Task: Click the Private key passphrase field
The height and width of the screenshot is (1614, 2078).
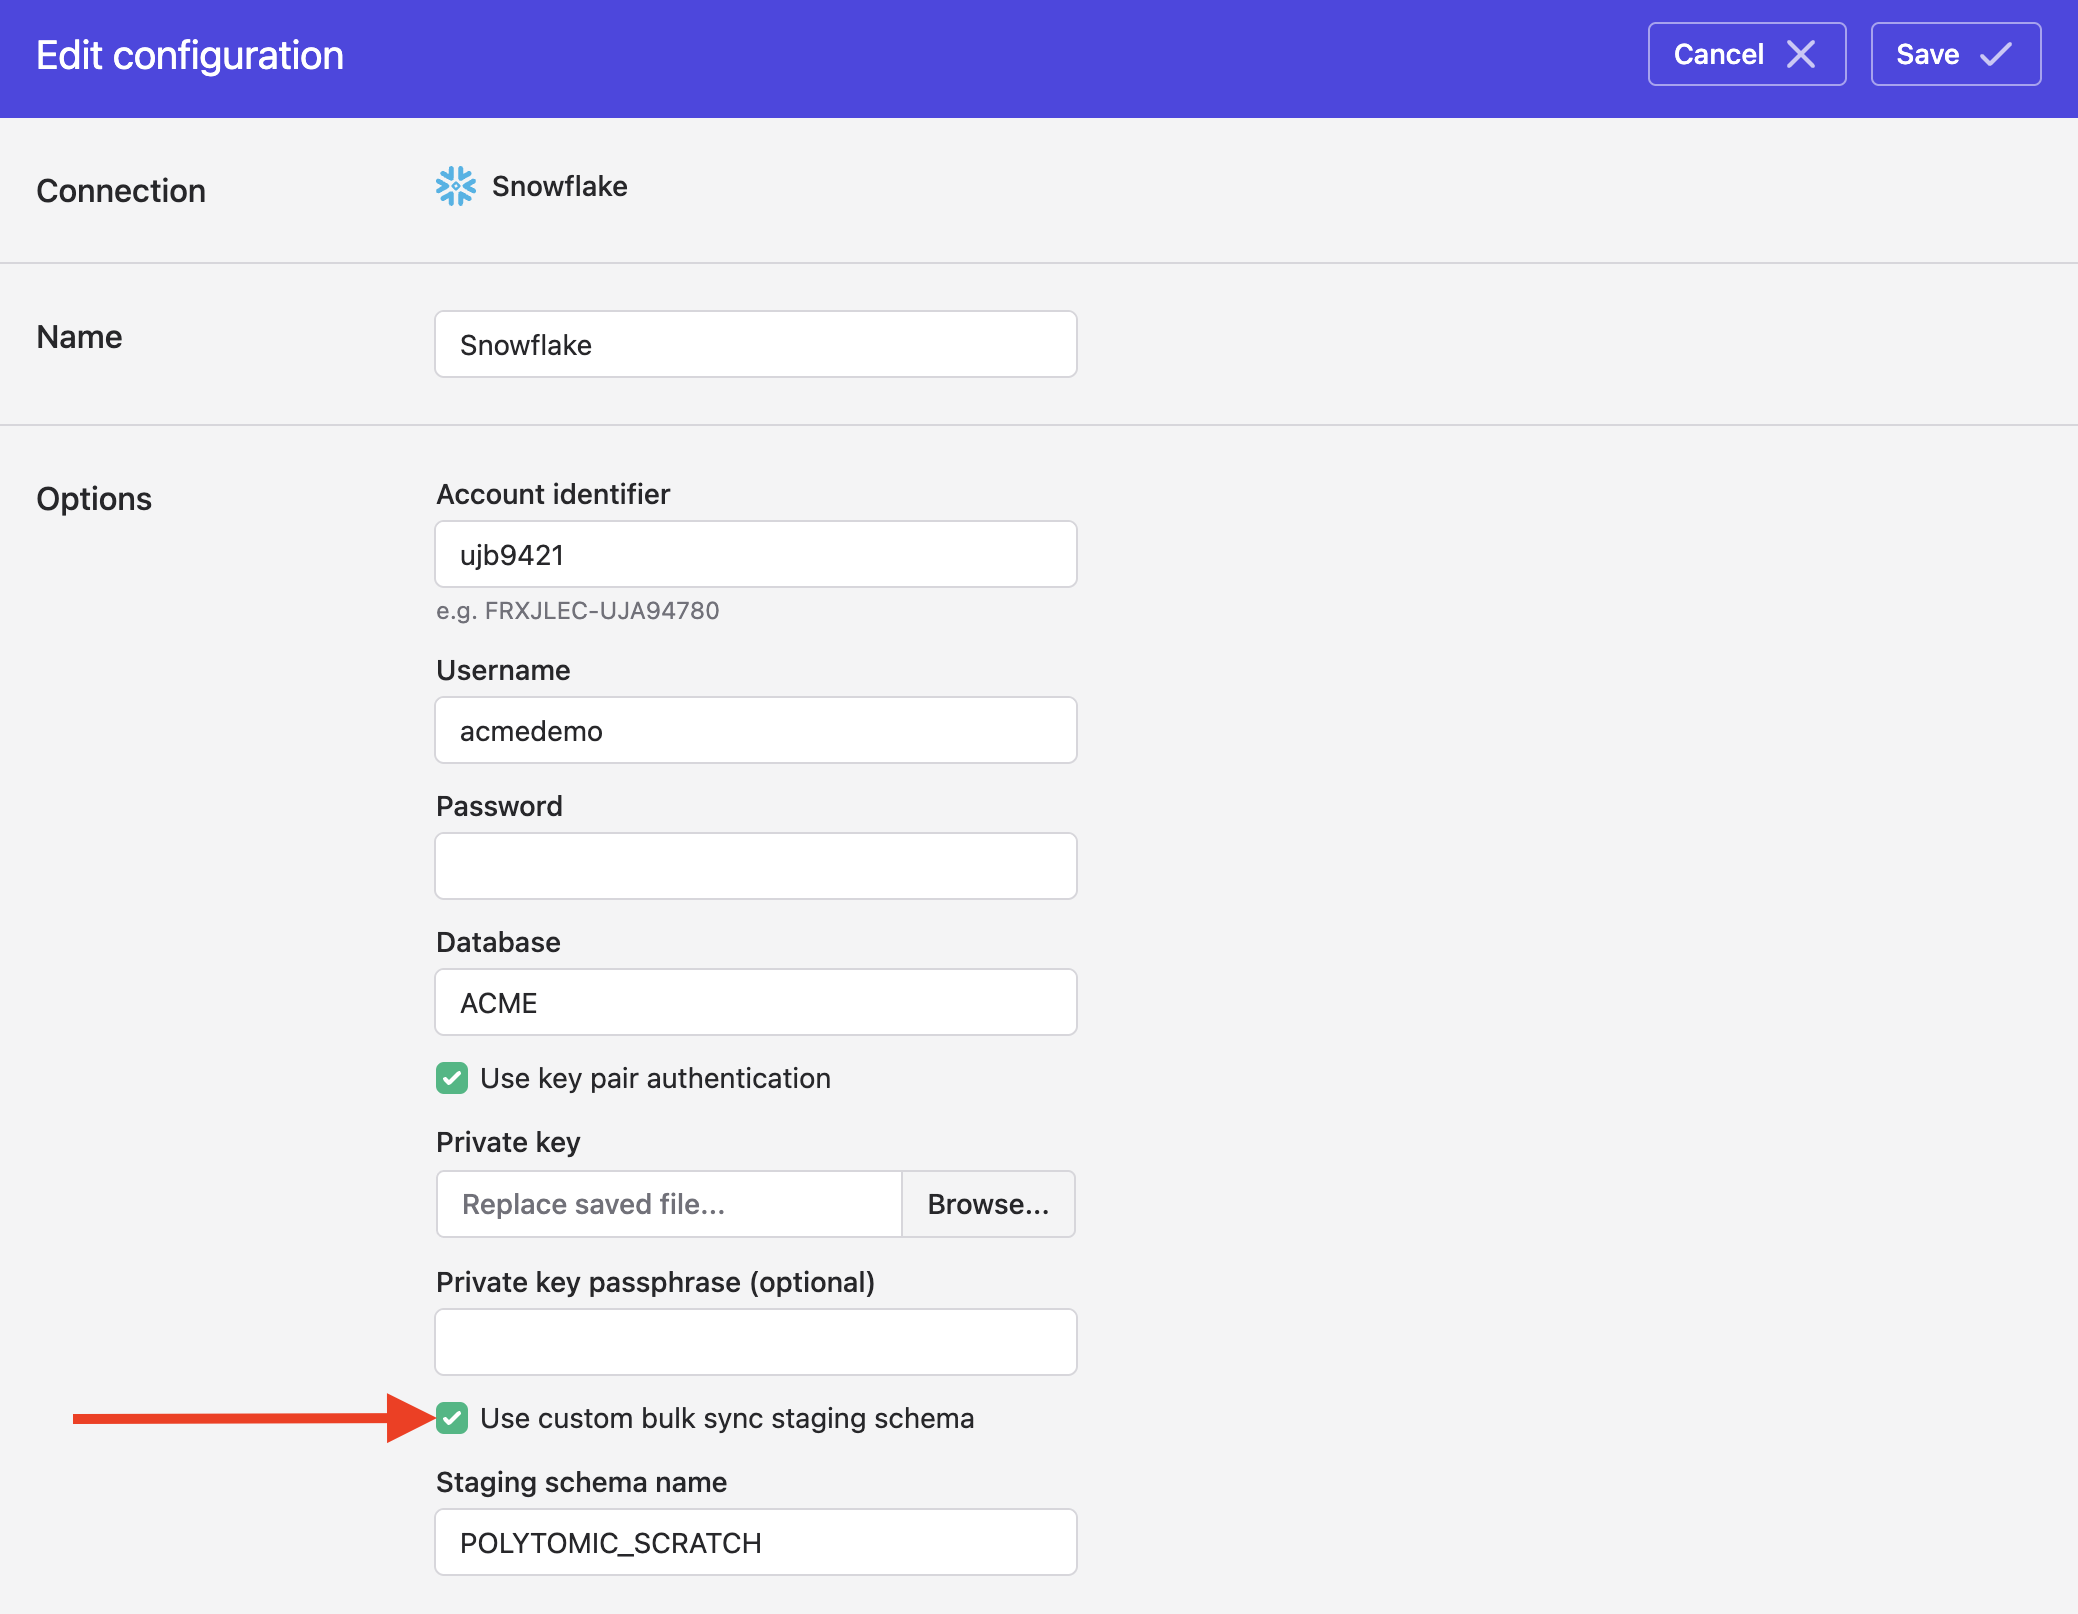Action: (755, 1342)
